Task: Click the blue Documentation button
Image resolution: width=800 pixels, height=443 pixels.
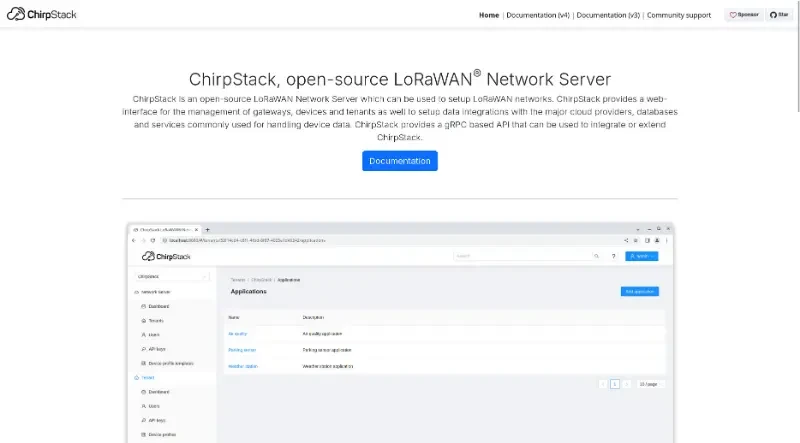Action: [400, 161]
